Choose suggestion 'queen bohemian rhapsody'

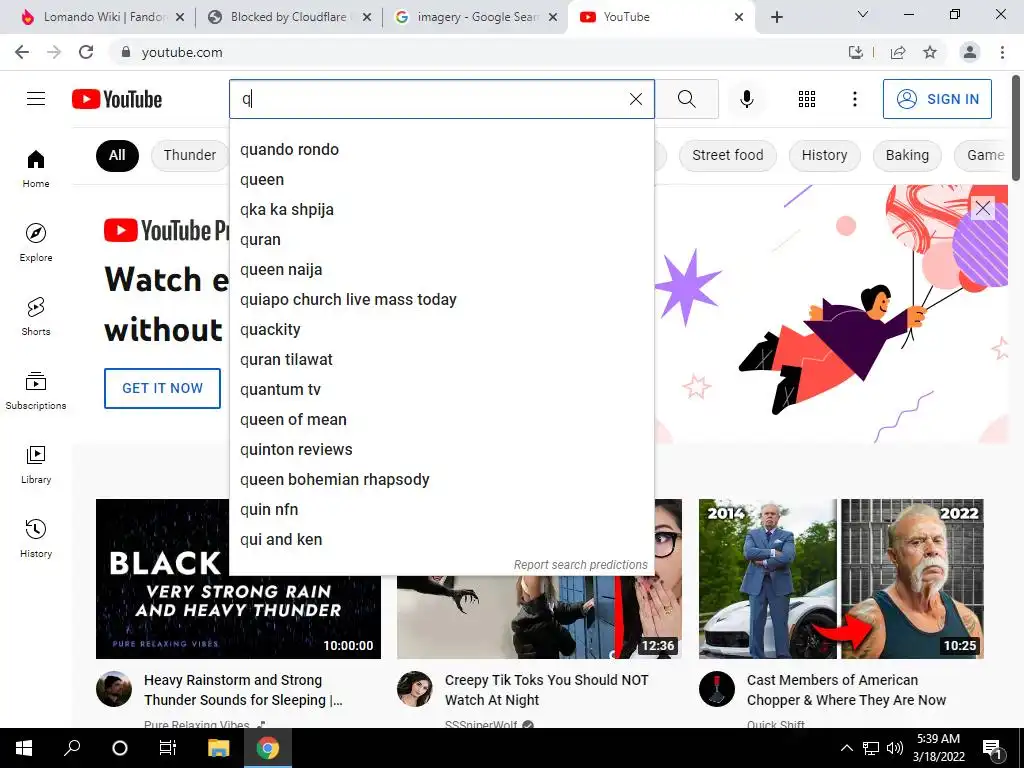click(x=441, y=480)
